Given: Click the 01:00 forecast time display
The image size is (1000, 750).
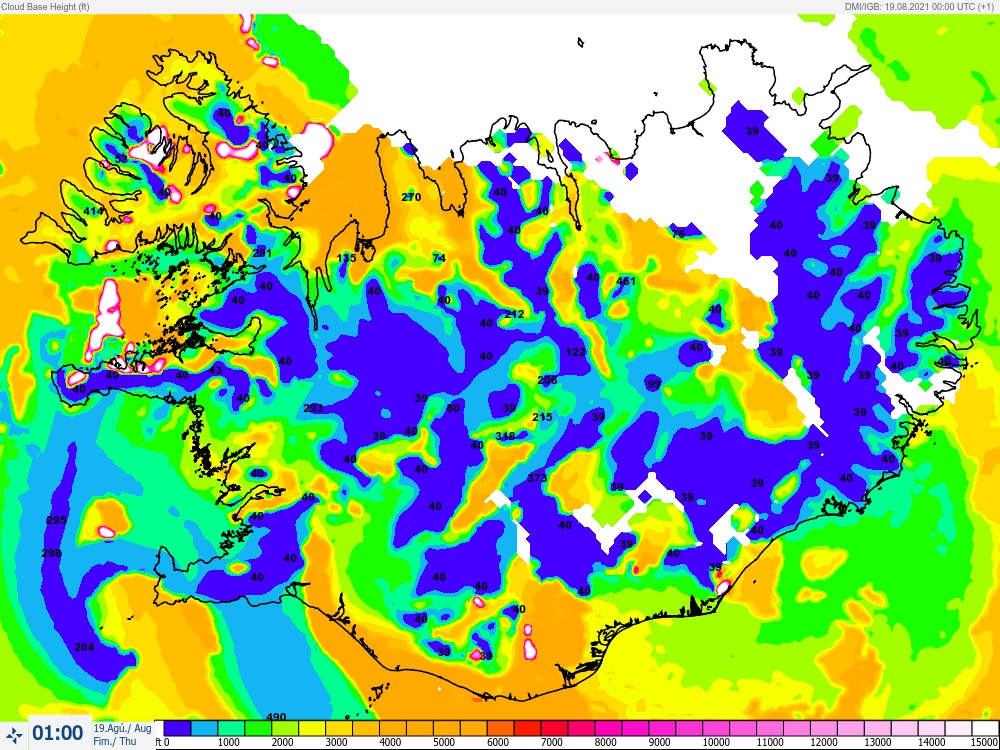Looking at the screenshot, I should pos(57,735).
